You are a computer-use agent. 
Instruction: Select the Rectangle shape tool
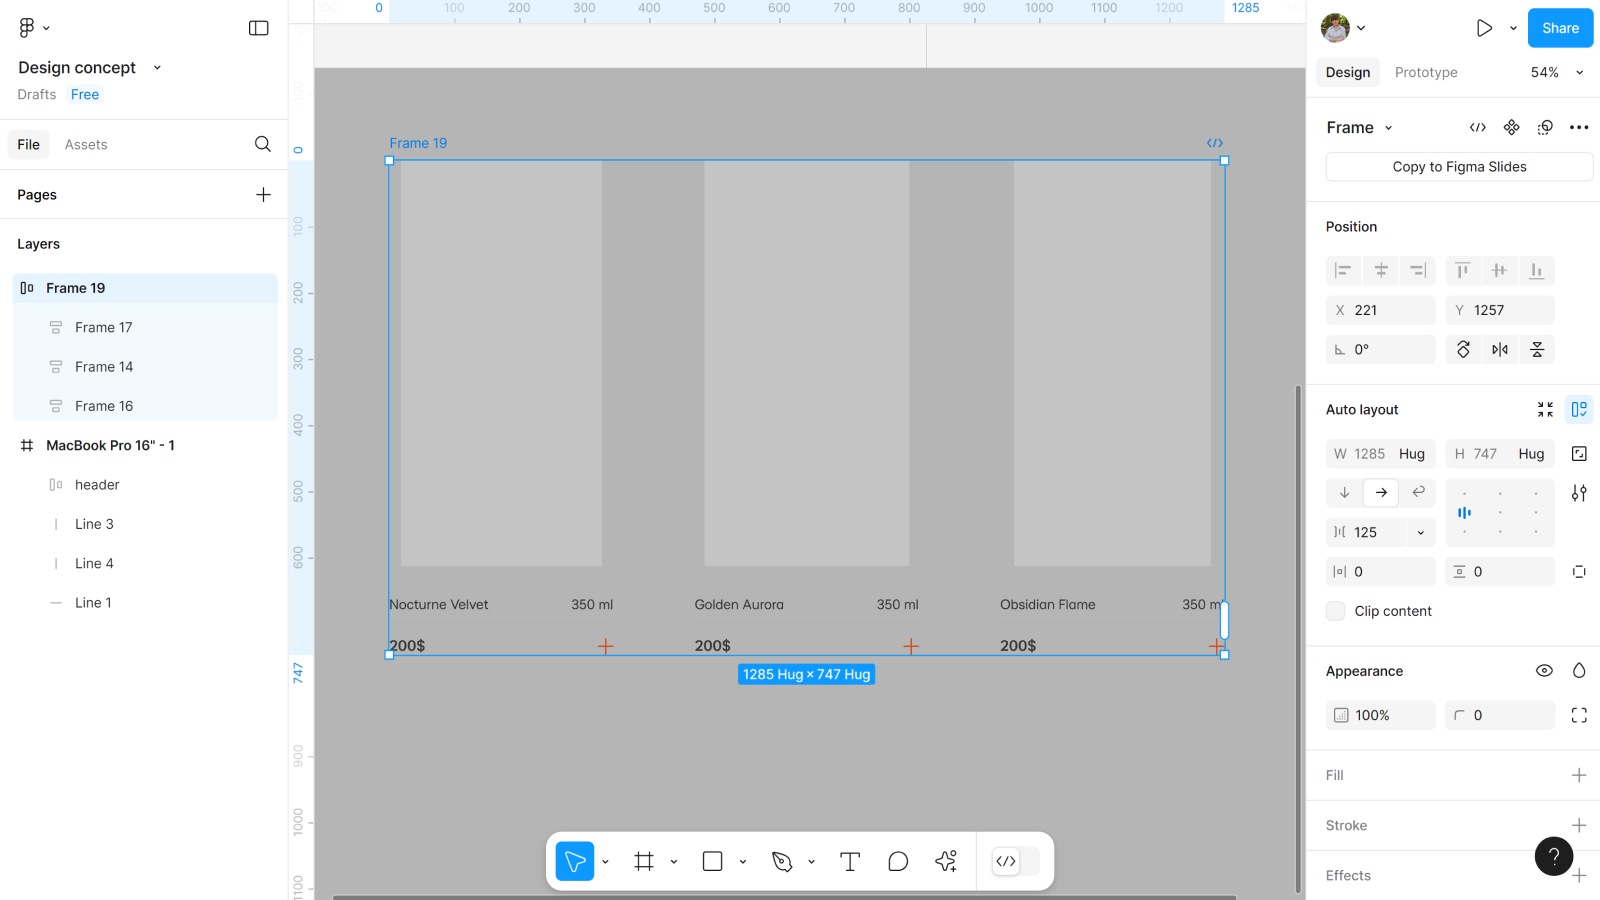coord(713,861)
